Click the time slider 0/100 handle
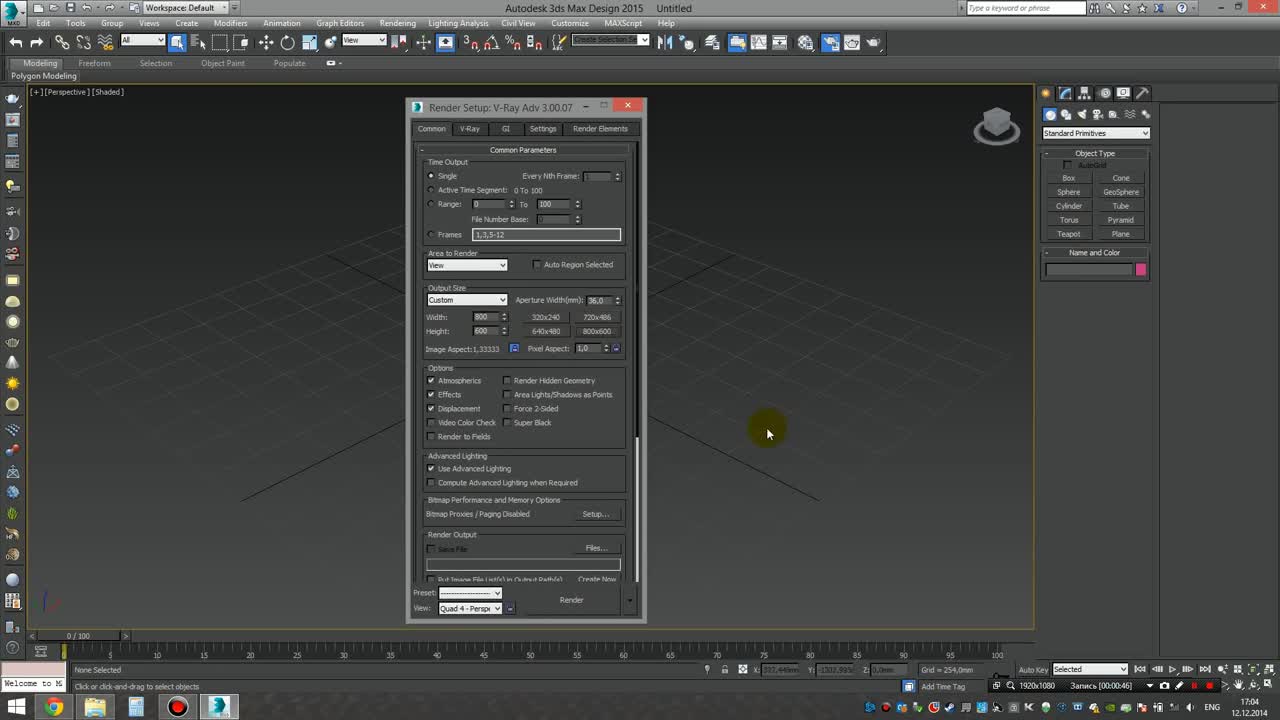The height and width of the screenshot is (720, 1280). (x=78, y=636)
